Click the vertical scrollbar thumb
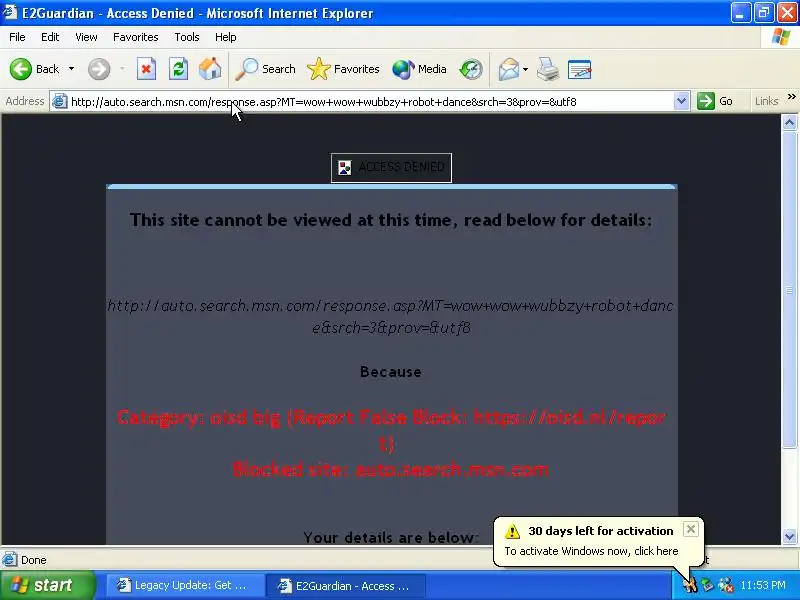Screen dimensions: 800x600 (x=789, y=290)
